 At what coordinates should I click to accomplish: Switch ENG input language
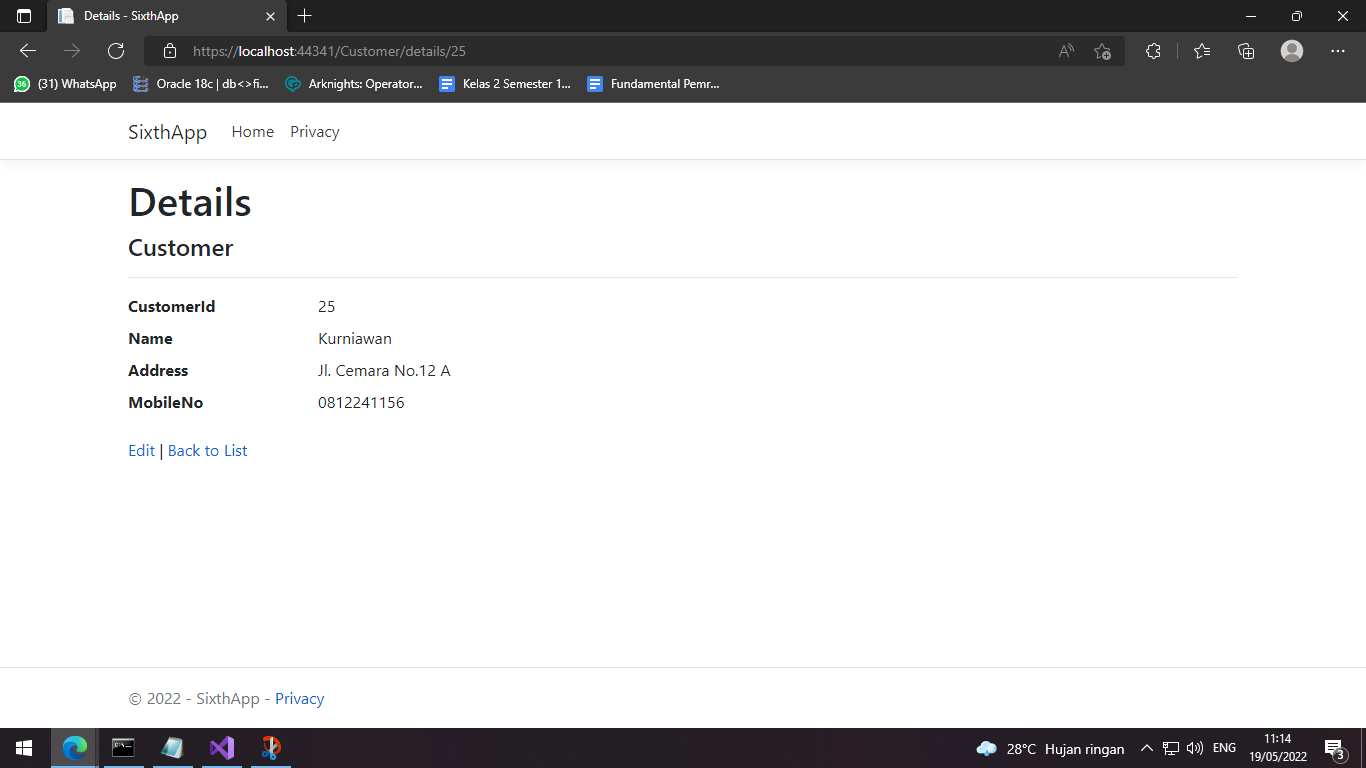[1224, 748]
